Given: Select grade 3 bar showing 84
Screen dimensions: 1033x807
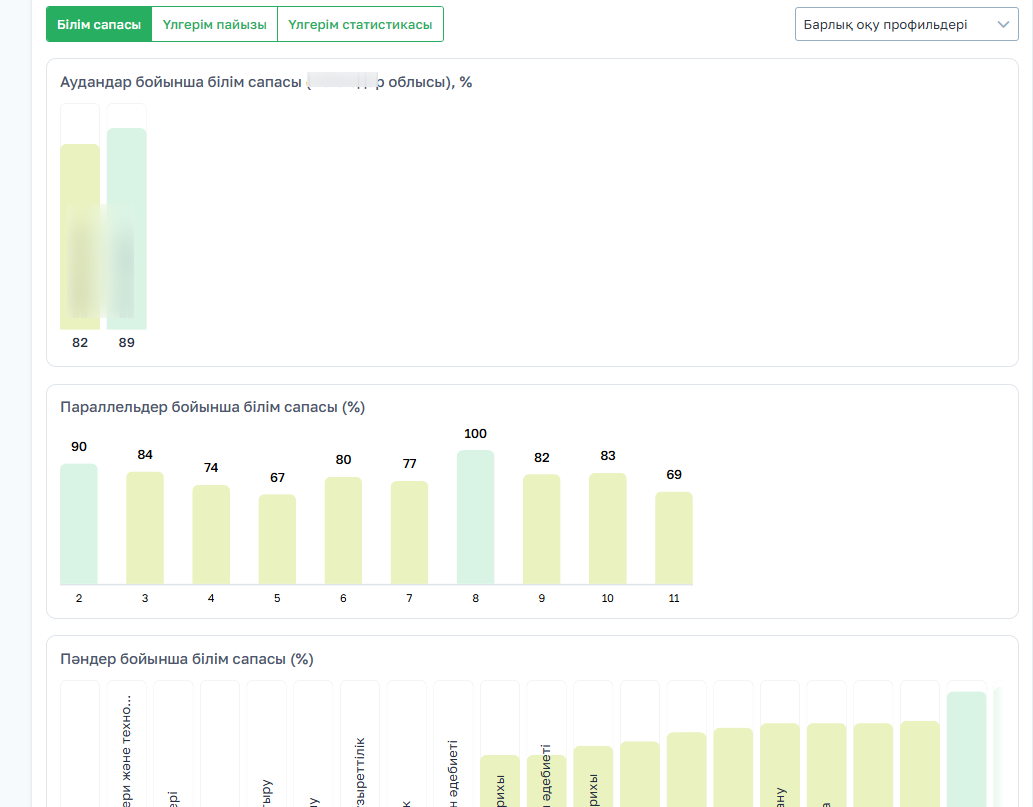Looking at the screenshot, I should point(145,528).
